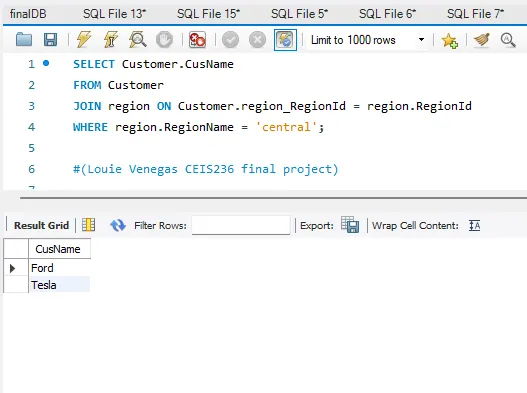Toggle form editor grid icon
This screenshot has height=393, width=527.
(88, 225)
